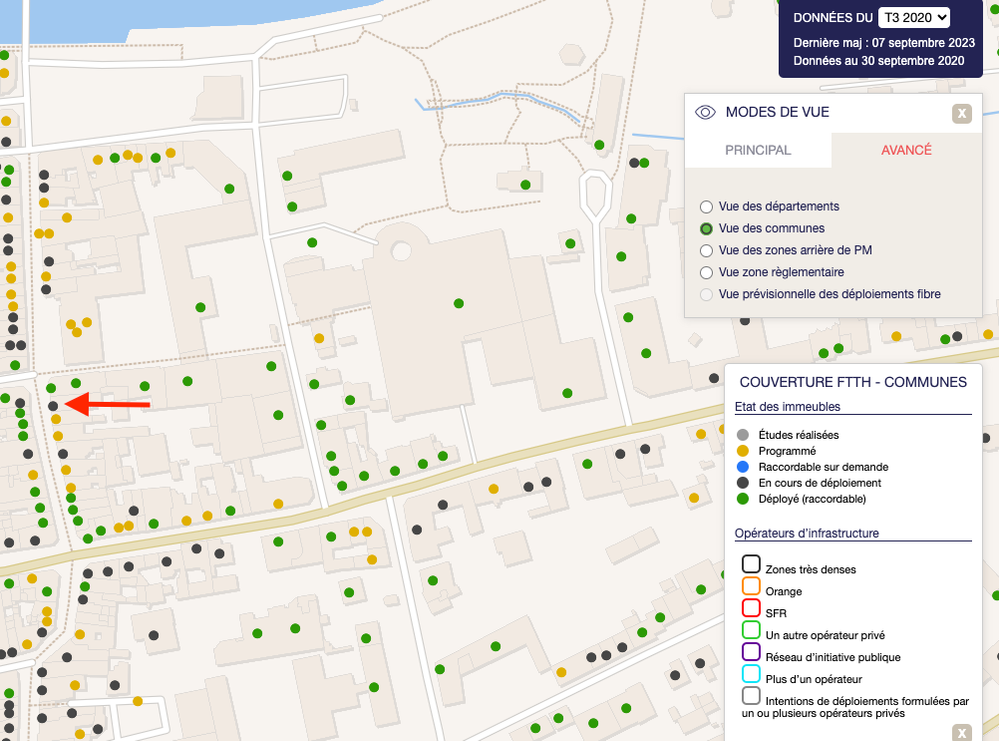
Task: Click the yellow Programmé legend dot
Action: pyautogui.click(x=742, y=451)
